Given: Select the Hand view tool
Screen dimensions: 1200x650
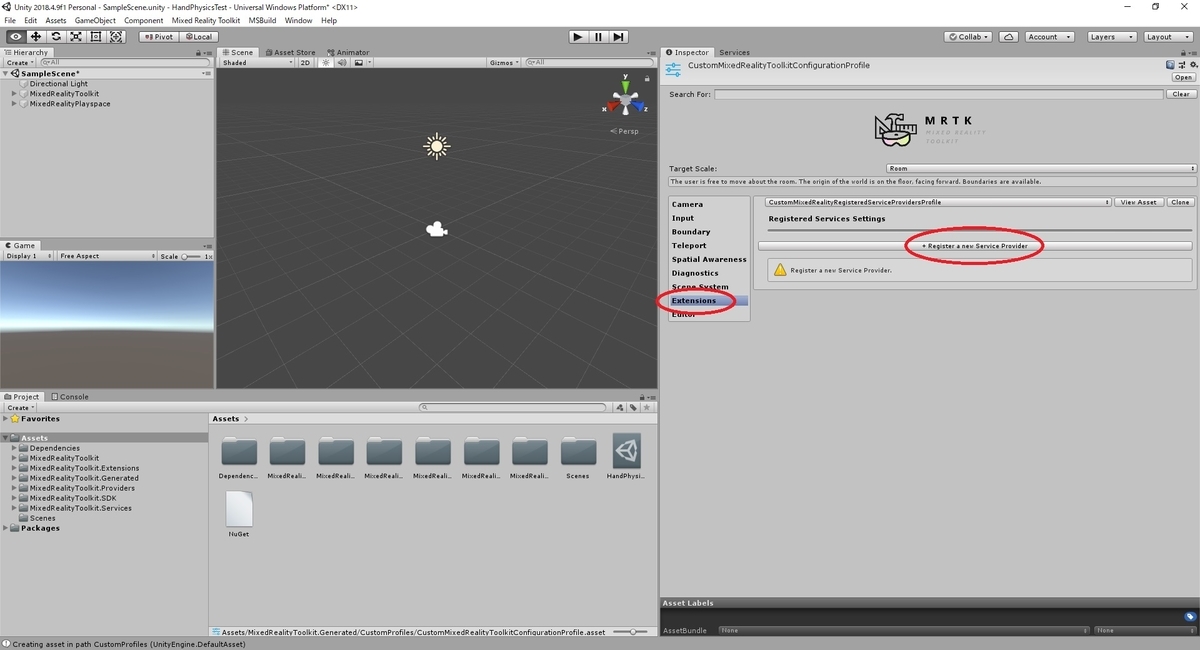Looking at the screenshot, I should click(15, 37).
